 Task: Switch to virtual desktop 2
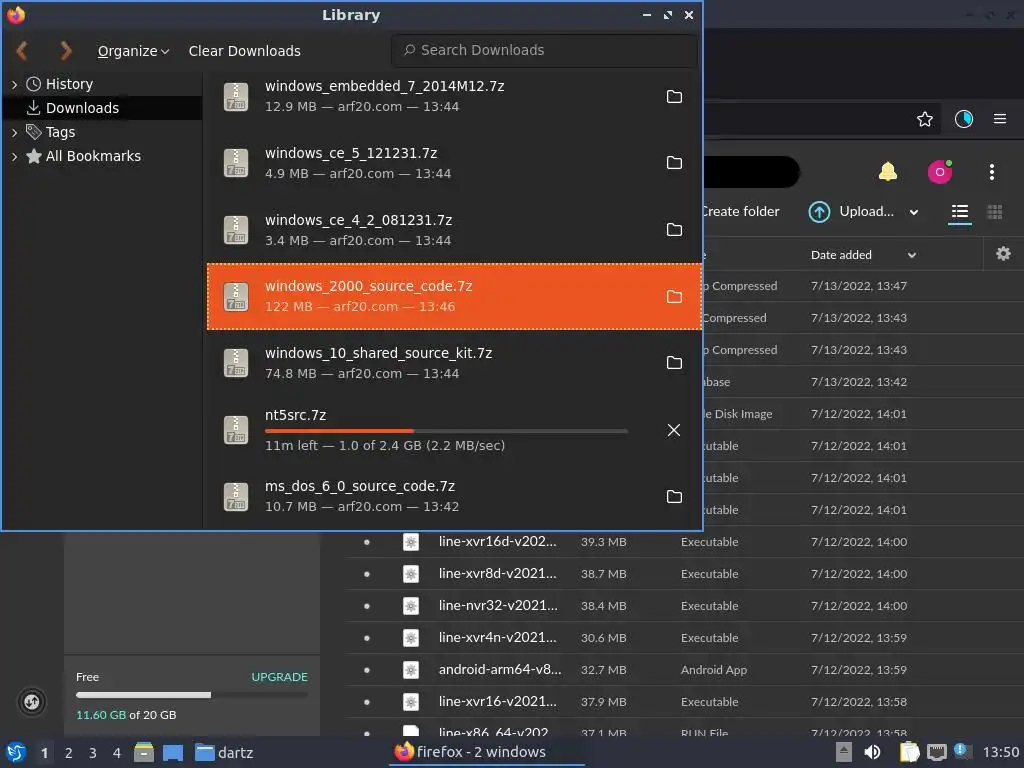[x=69, y=753]
